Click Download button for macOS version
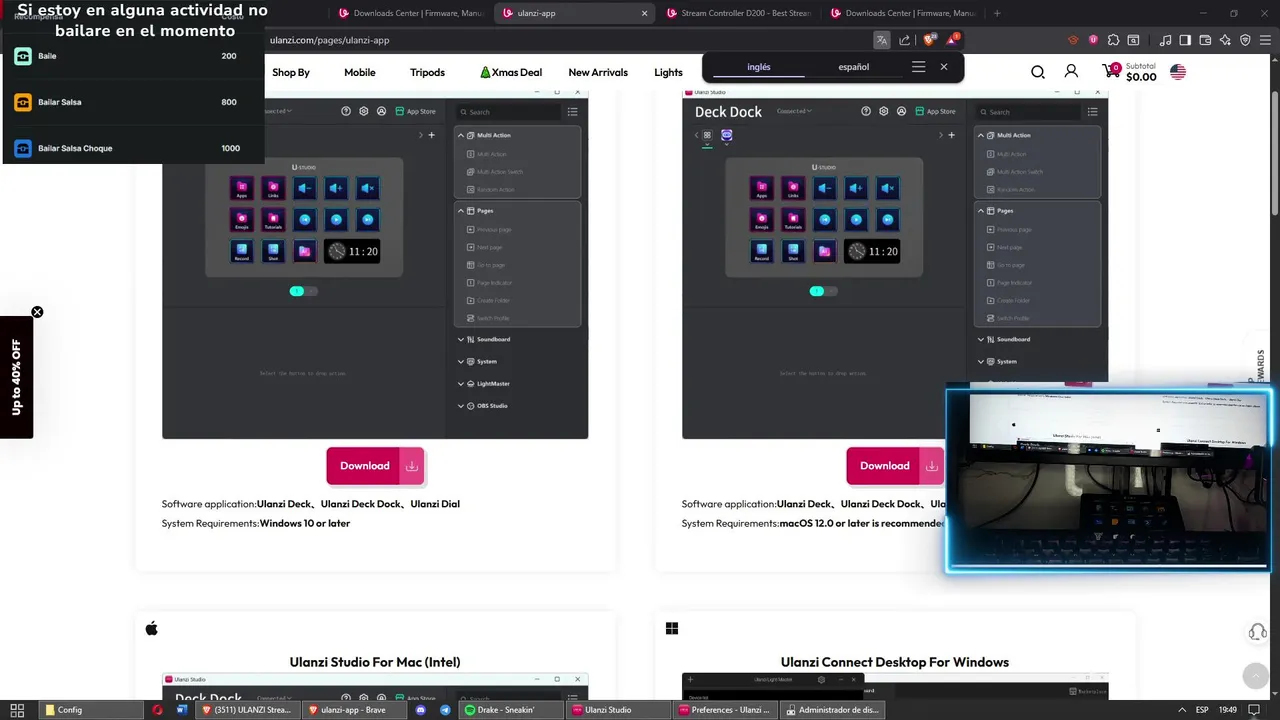 (x=895, y=466)
